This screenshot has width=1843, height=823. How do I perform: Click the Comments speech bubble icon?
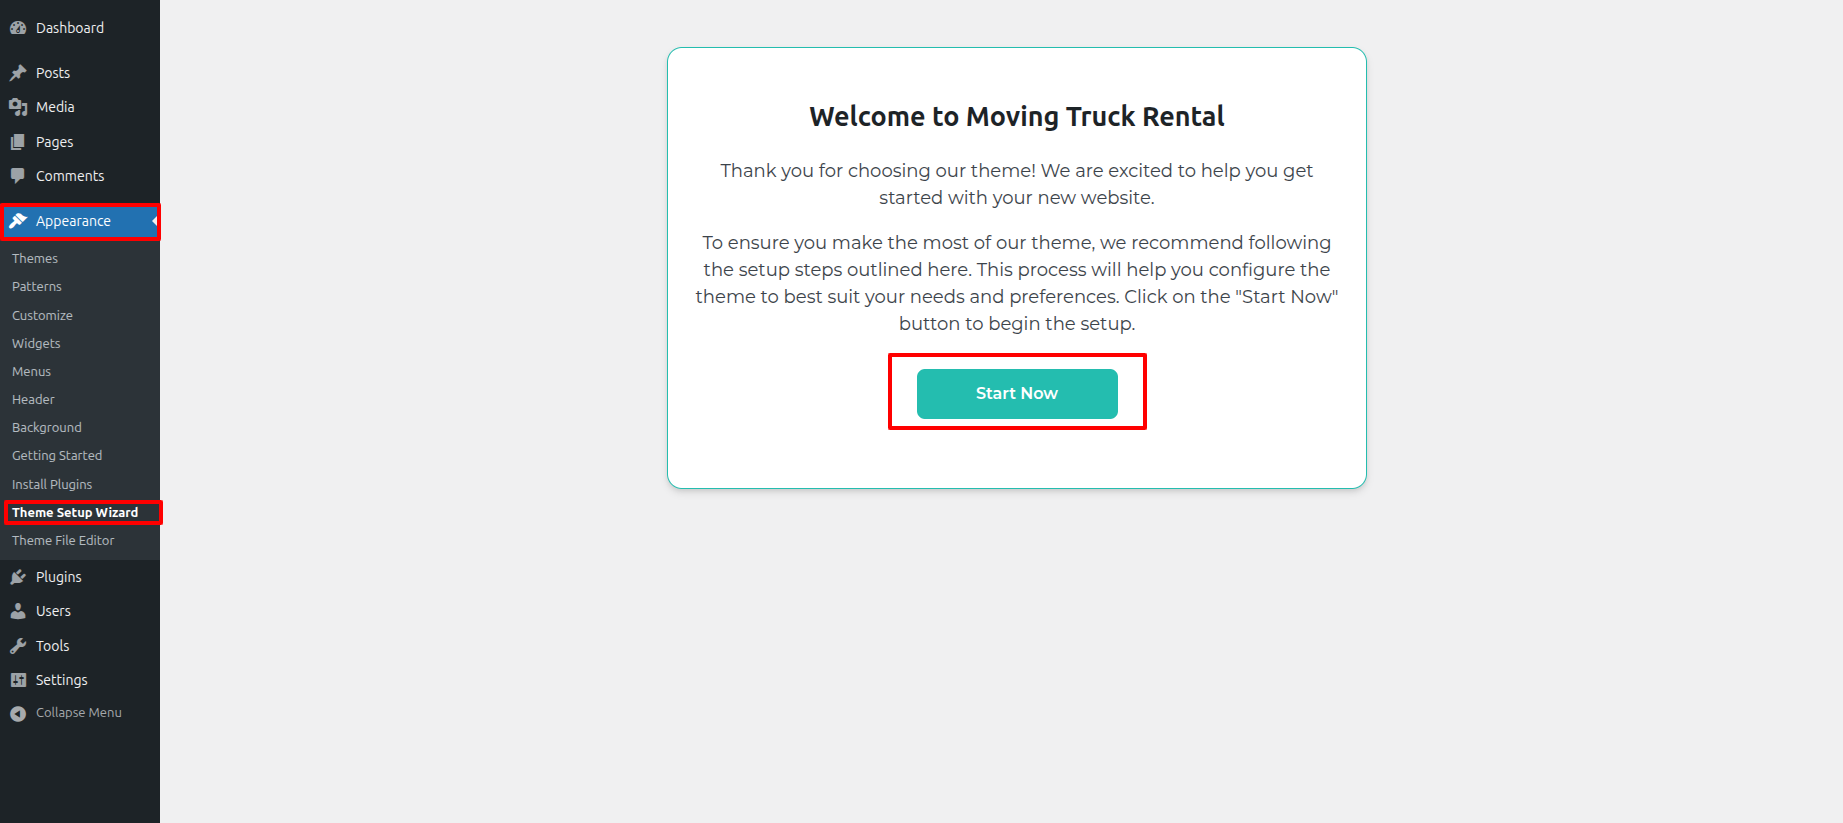pyautogui.click(x=18, y=176)
